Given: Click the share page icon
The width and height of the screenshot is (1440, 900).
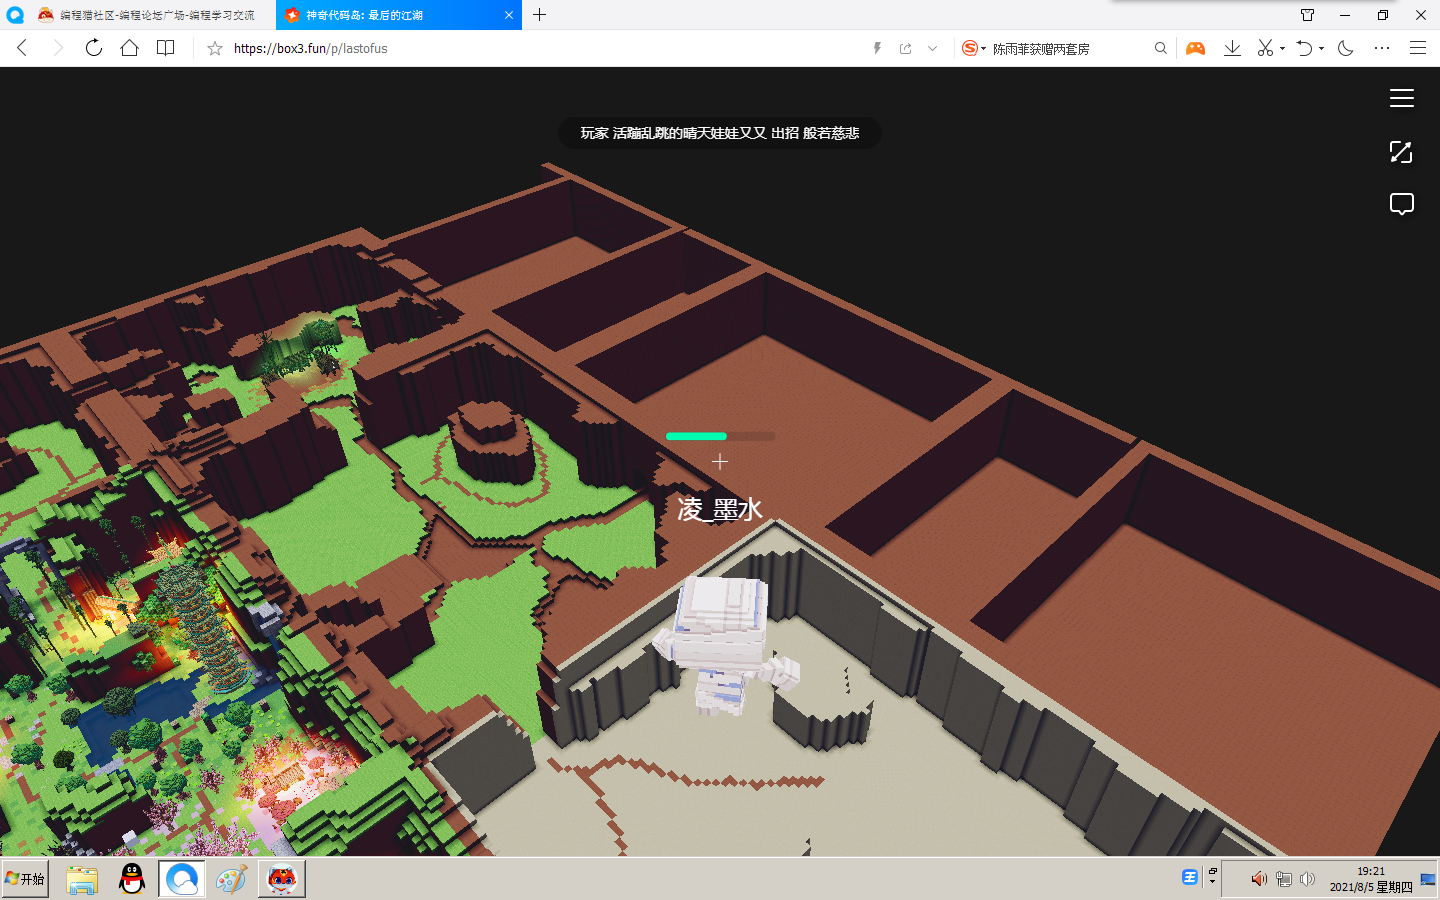Looking at the screenshot, I should coord(905,48).
